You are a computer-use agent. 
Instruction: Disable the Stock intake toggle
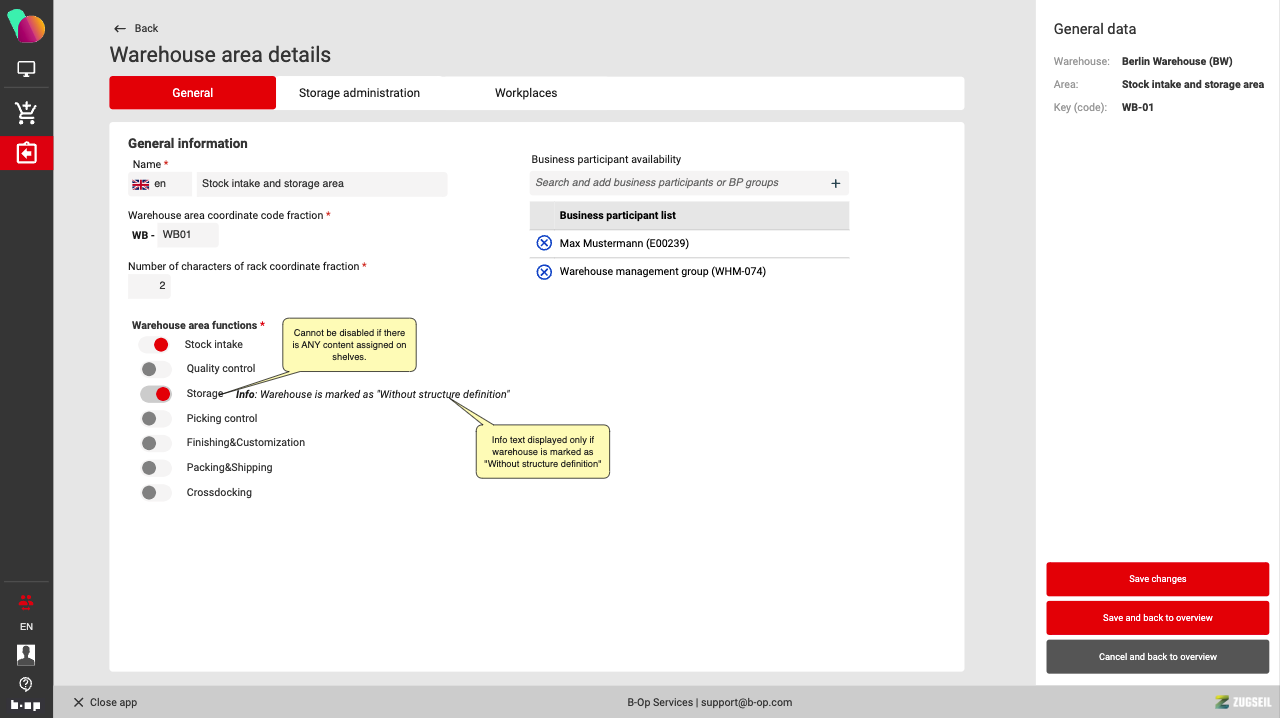pyautogui.click(x=155, y=345)
